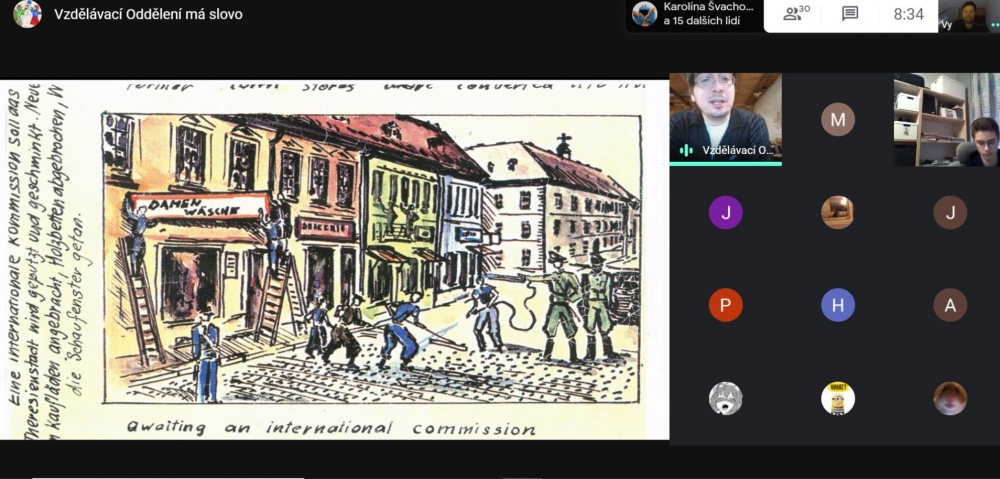Screen dimensions: 1000x479
Task: Select participant tile with brown J avatar
Action: tap(950, 212)
